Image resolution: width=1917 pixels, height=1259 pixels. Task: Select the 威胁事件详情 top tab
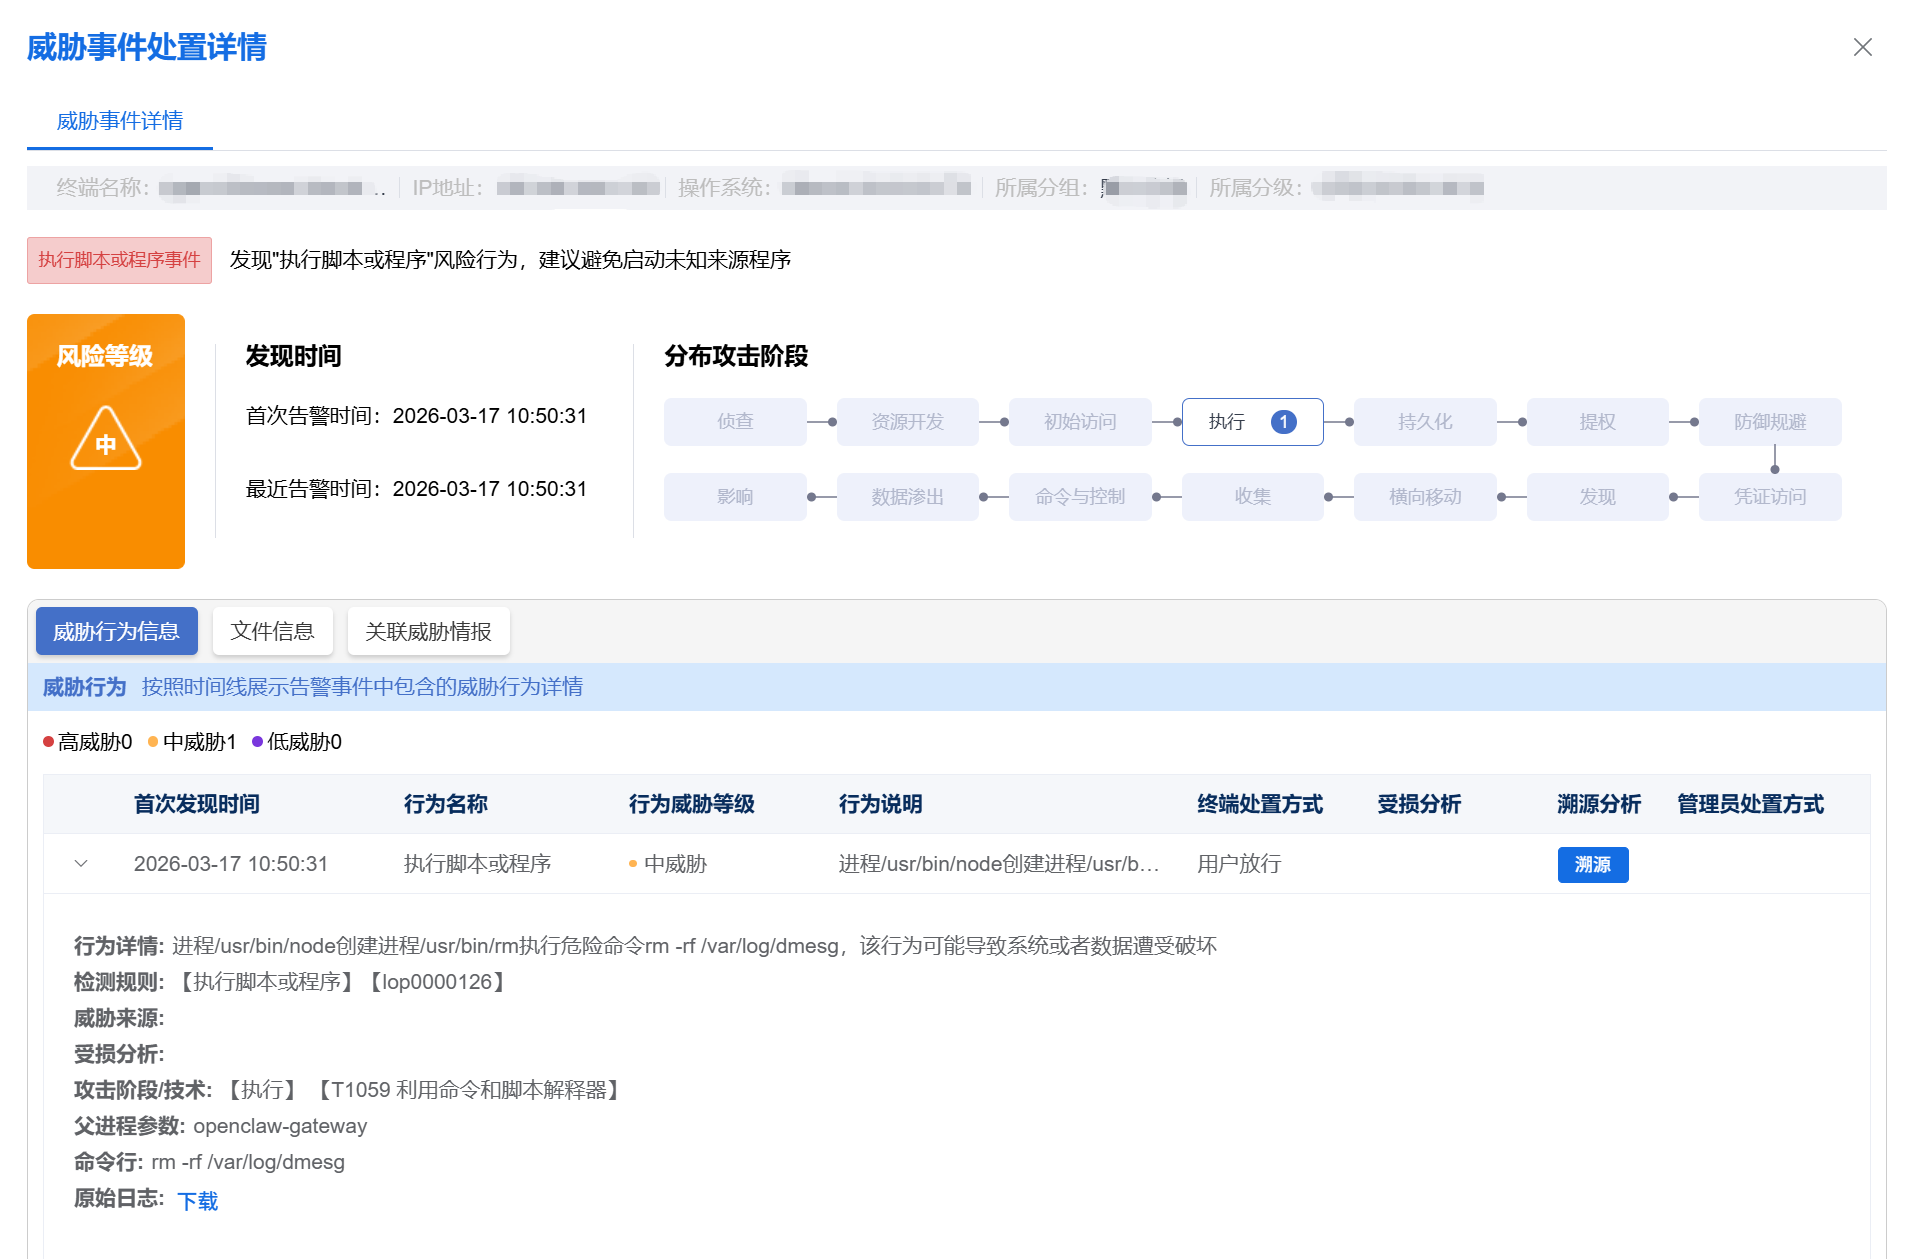119,121
